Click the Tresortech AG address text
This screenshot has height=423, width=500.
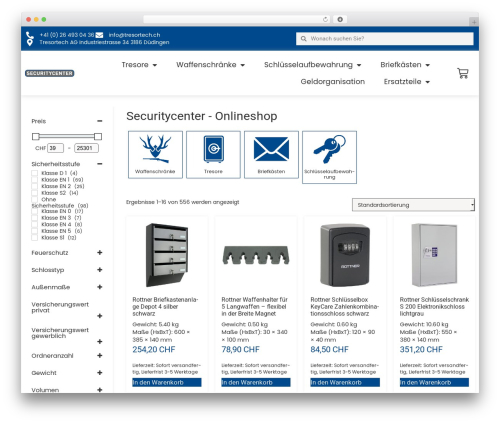click(104, 42)
